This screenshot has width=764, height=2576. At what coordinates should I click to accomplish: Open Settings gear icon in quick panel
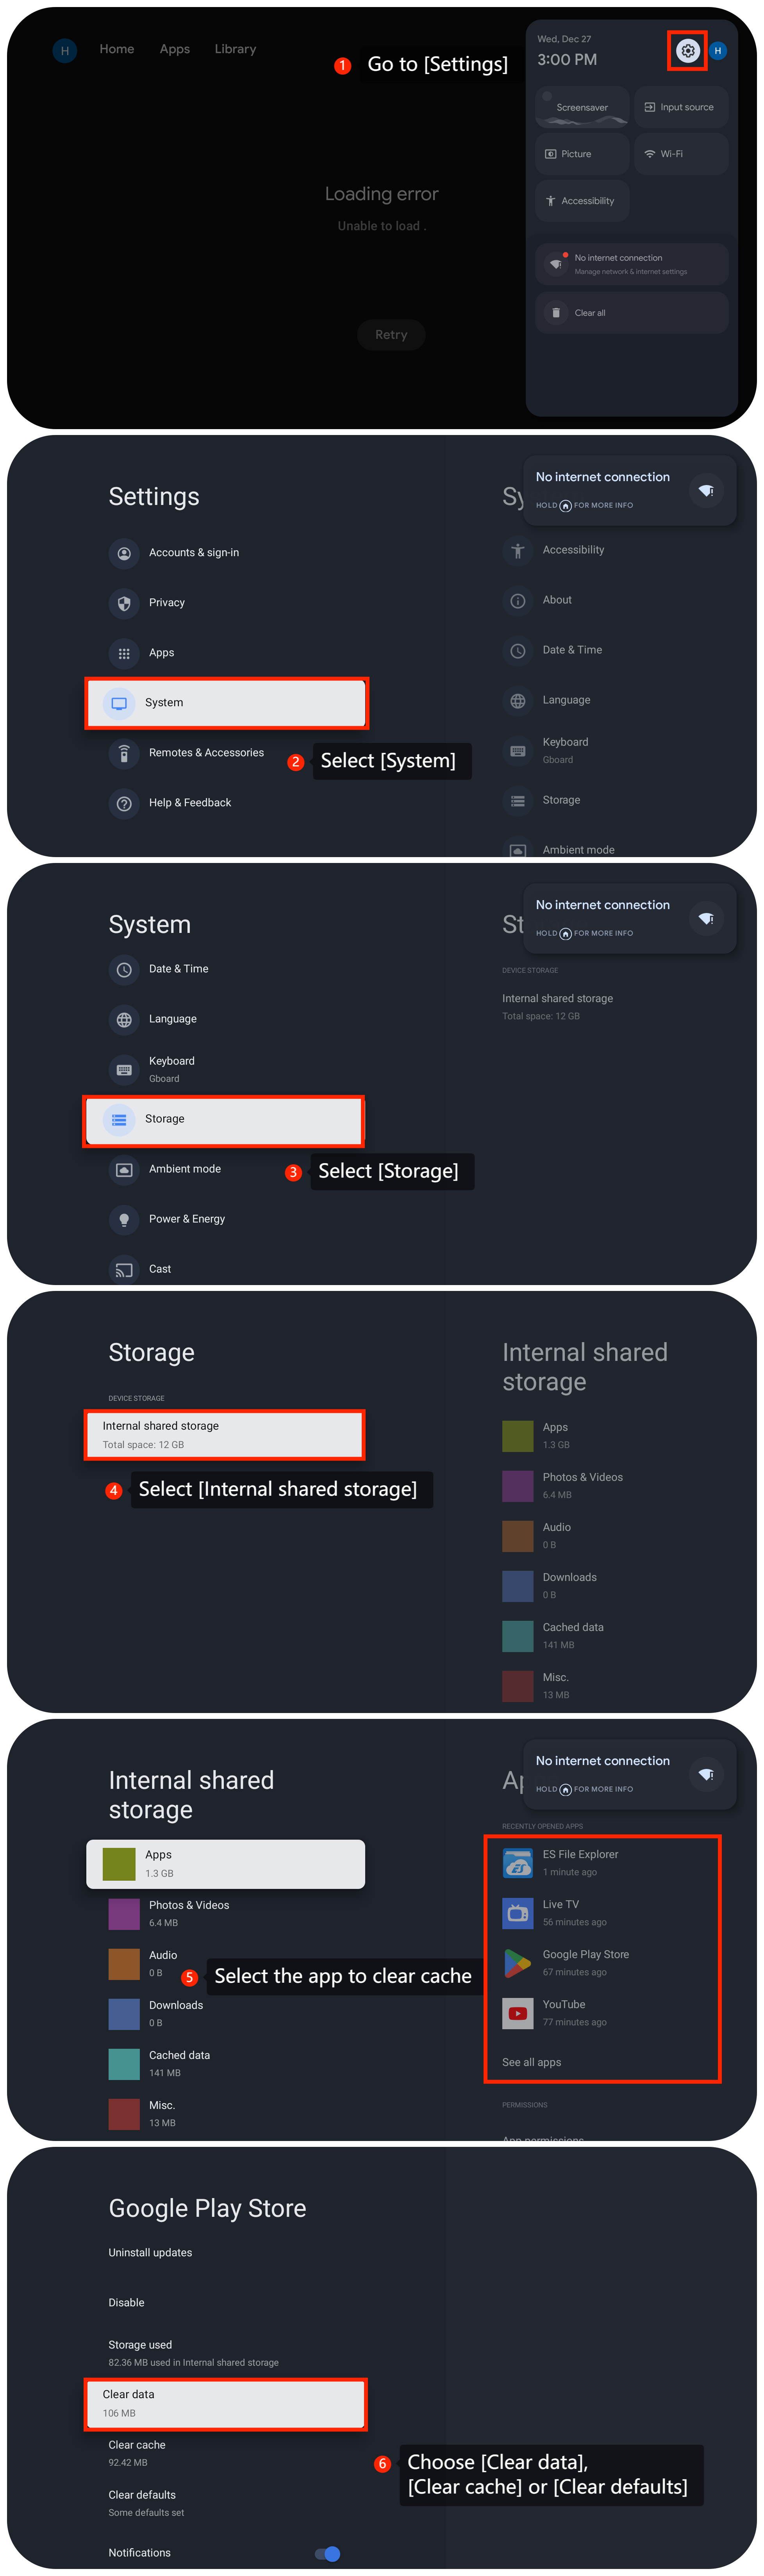click(687, 51)
